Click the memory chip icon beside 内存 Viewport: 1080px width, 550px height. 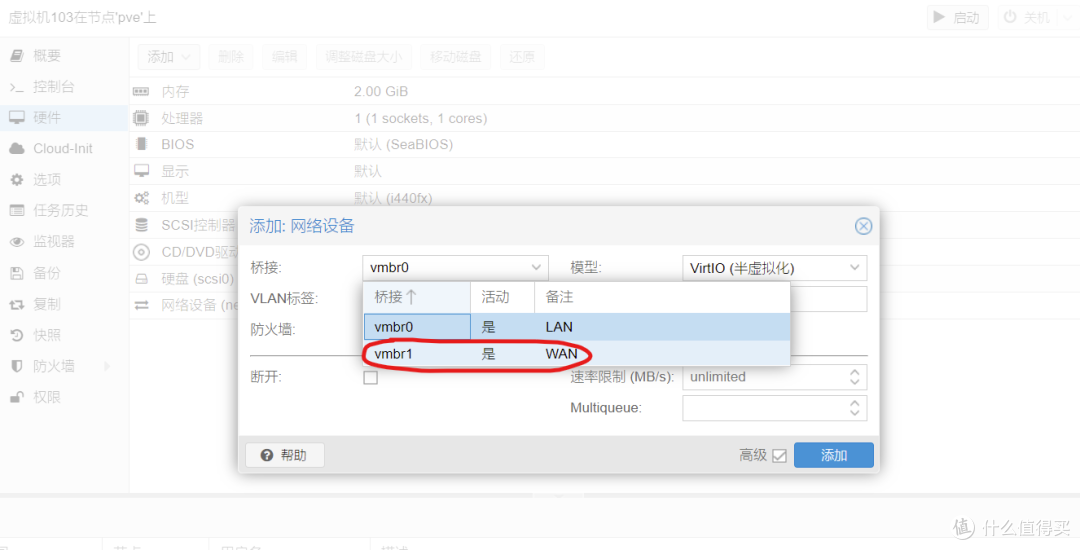tap(141, 92)
